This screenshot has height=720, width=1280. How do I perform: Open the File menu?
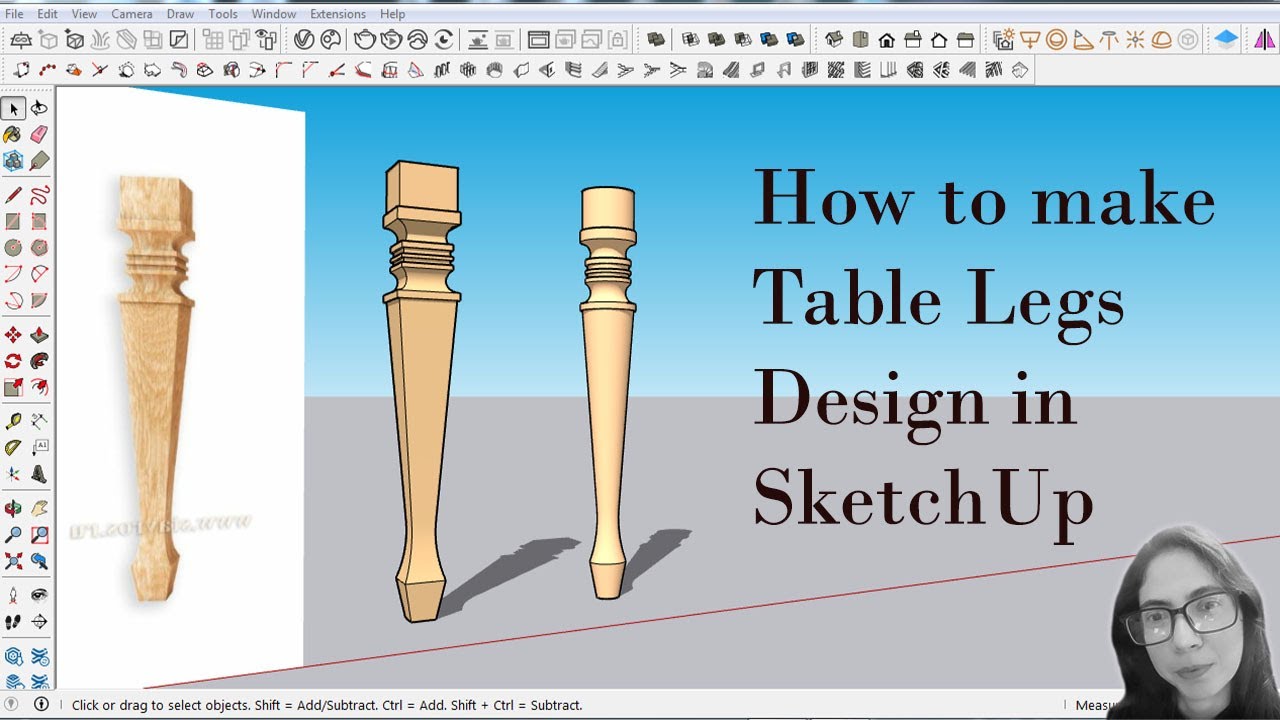[14, 14]
